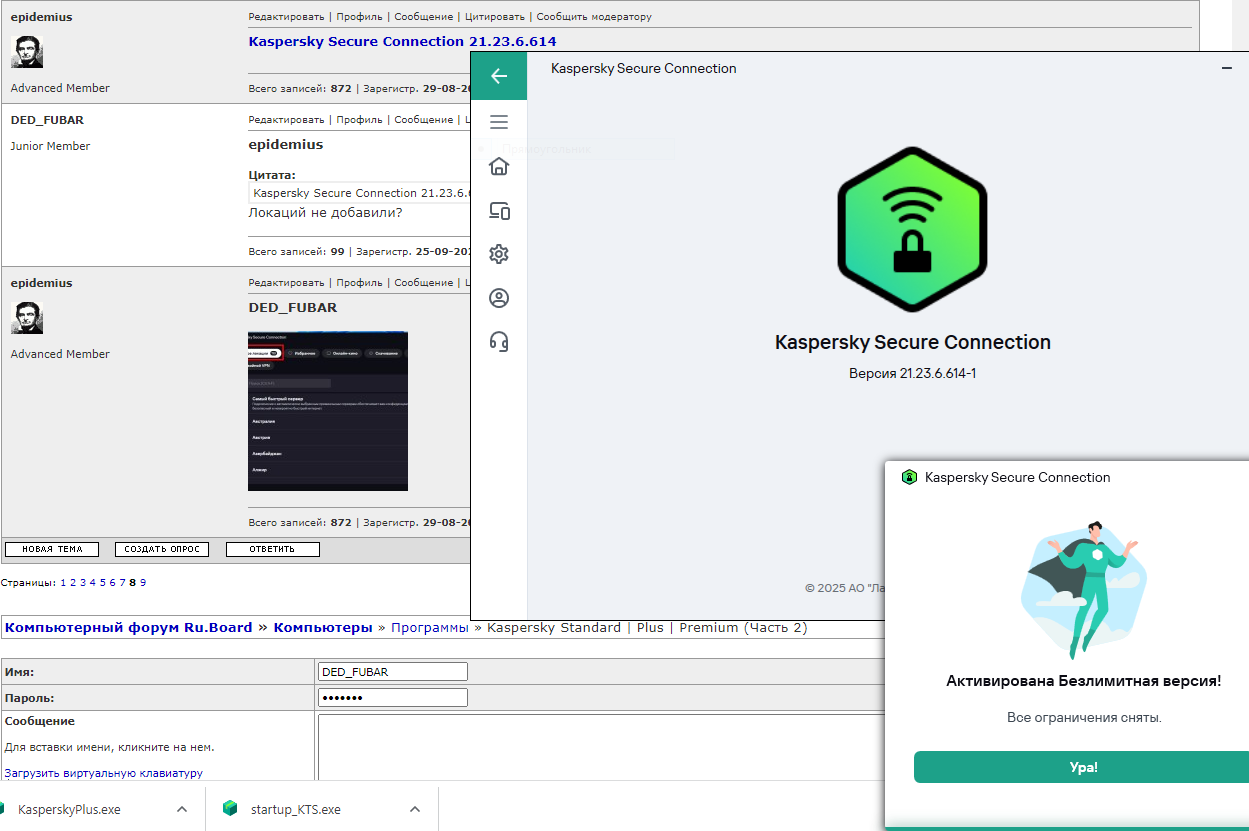Click 'Версия 21.23.6.614-1' text
This screenshot has width=1249, height=831.
[912, 373]
